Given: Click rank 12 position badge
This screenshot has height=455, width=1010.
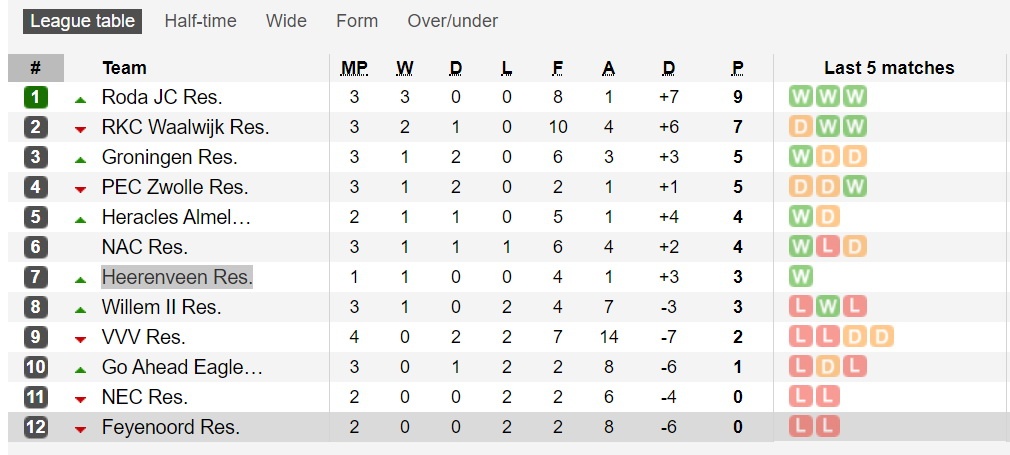Looking at the screenshot, I should coord(35,427).
